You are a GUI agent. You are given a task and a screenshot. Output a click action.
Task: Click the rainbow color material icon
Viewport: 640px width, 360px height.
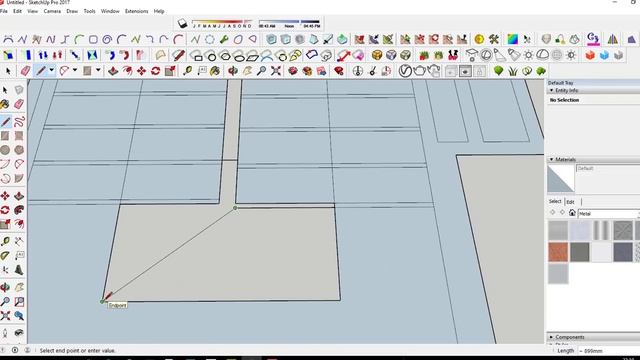pos(512,39)
